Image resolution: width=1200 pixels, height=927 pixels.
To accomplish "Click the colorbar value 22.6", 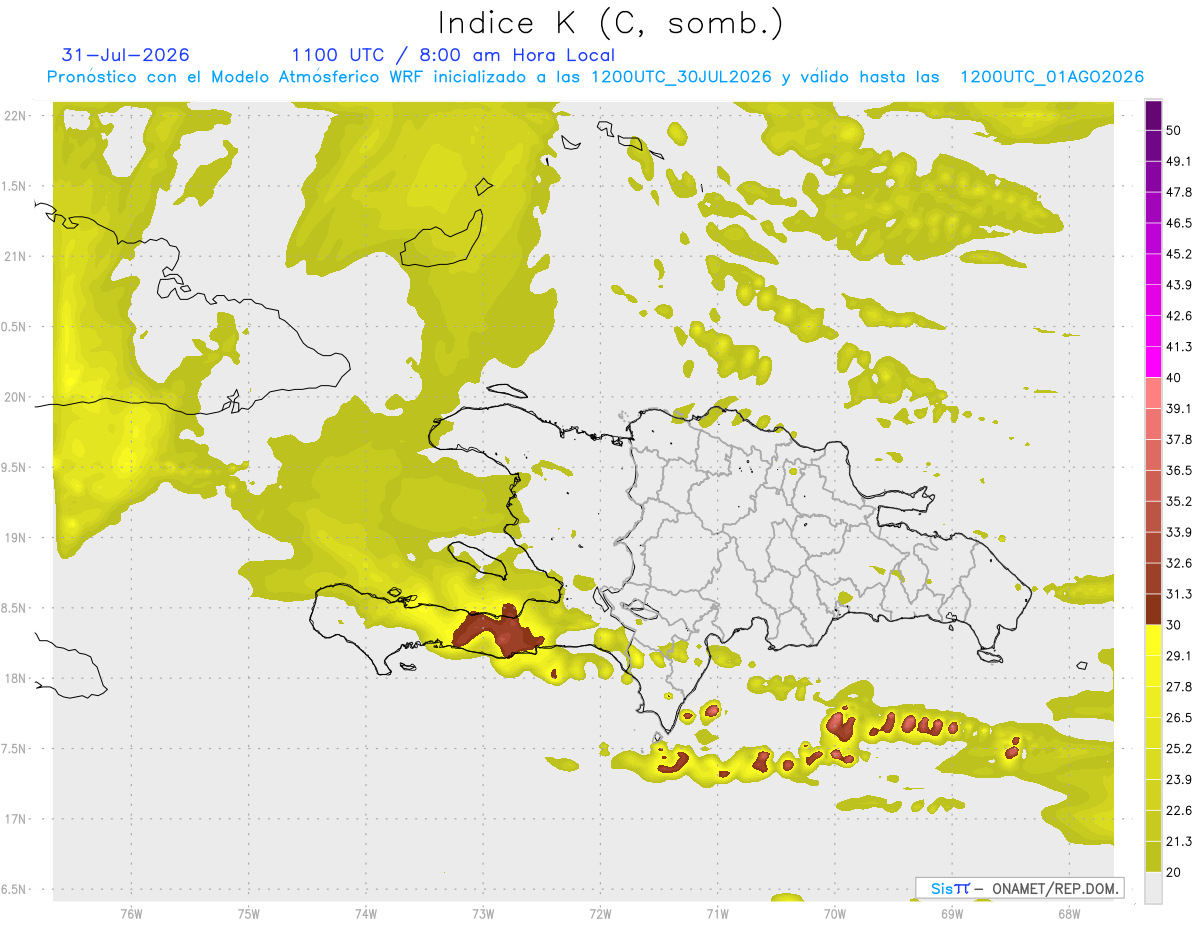I will coord(1179,811).
